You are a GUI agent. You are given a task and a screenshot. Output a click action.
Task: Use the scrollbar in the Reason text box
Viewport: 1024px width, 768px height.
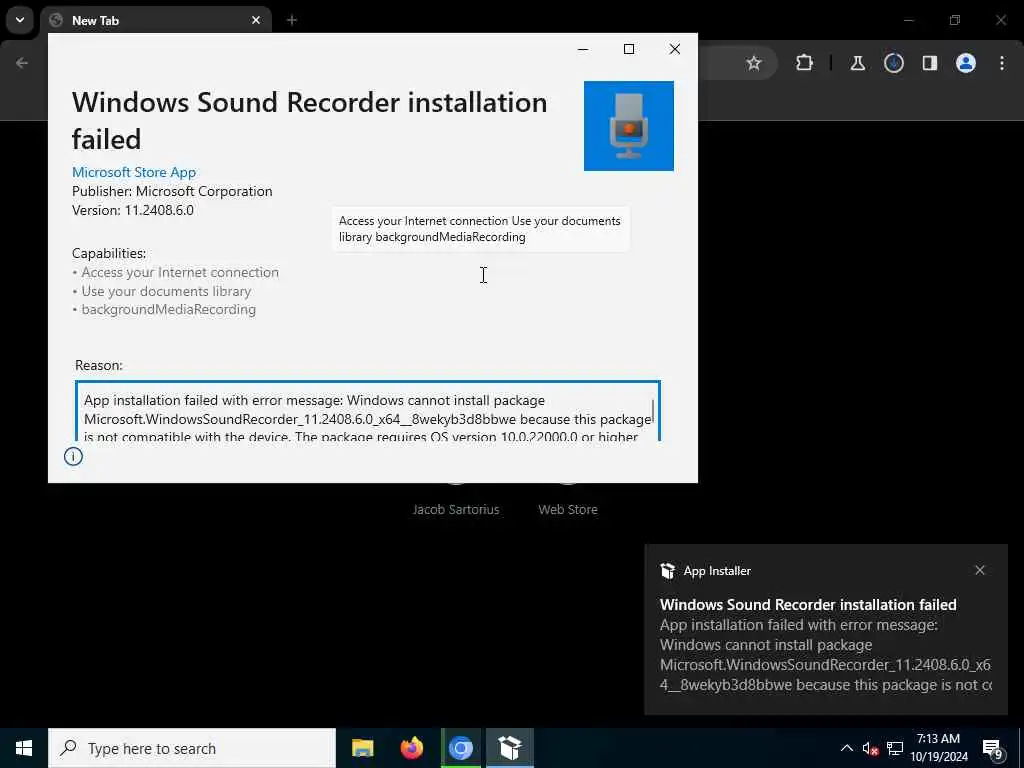653,411
